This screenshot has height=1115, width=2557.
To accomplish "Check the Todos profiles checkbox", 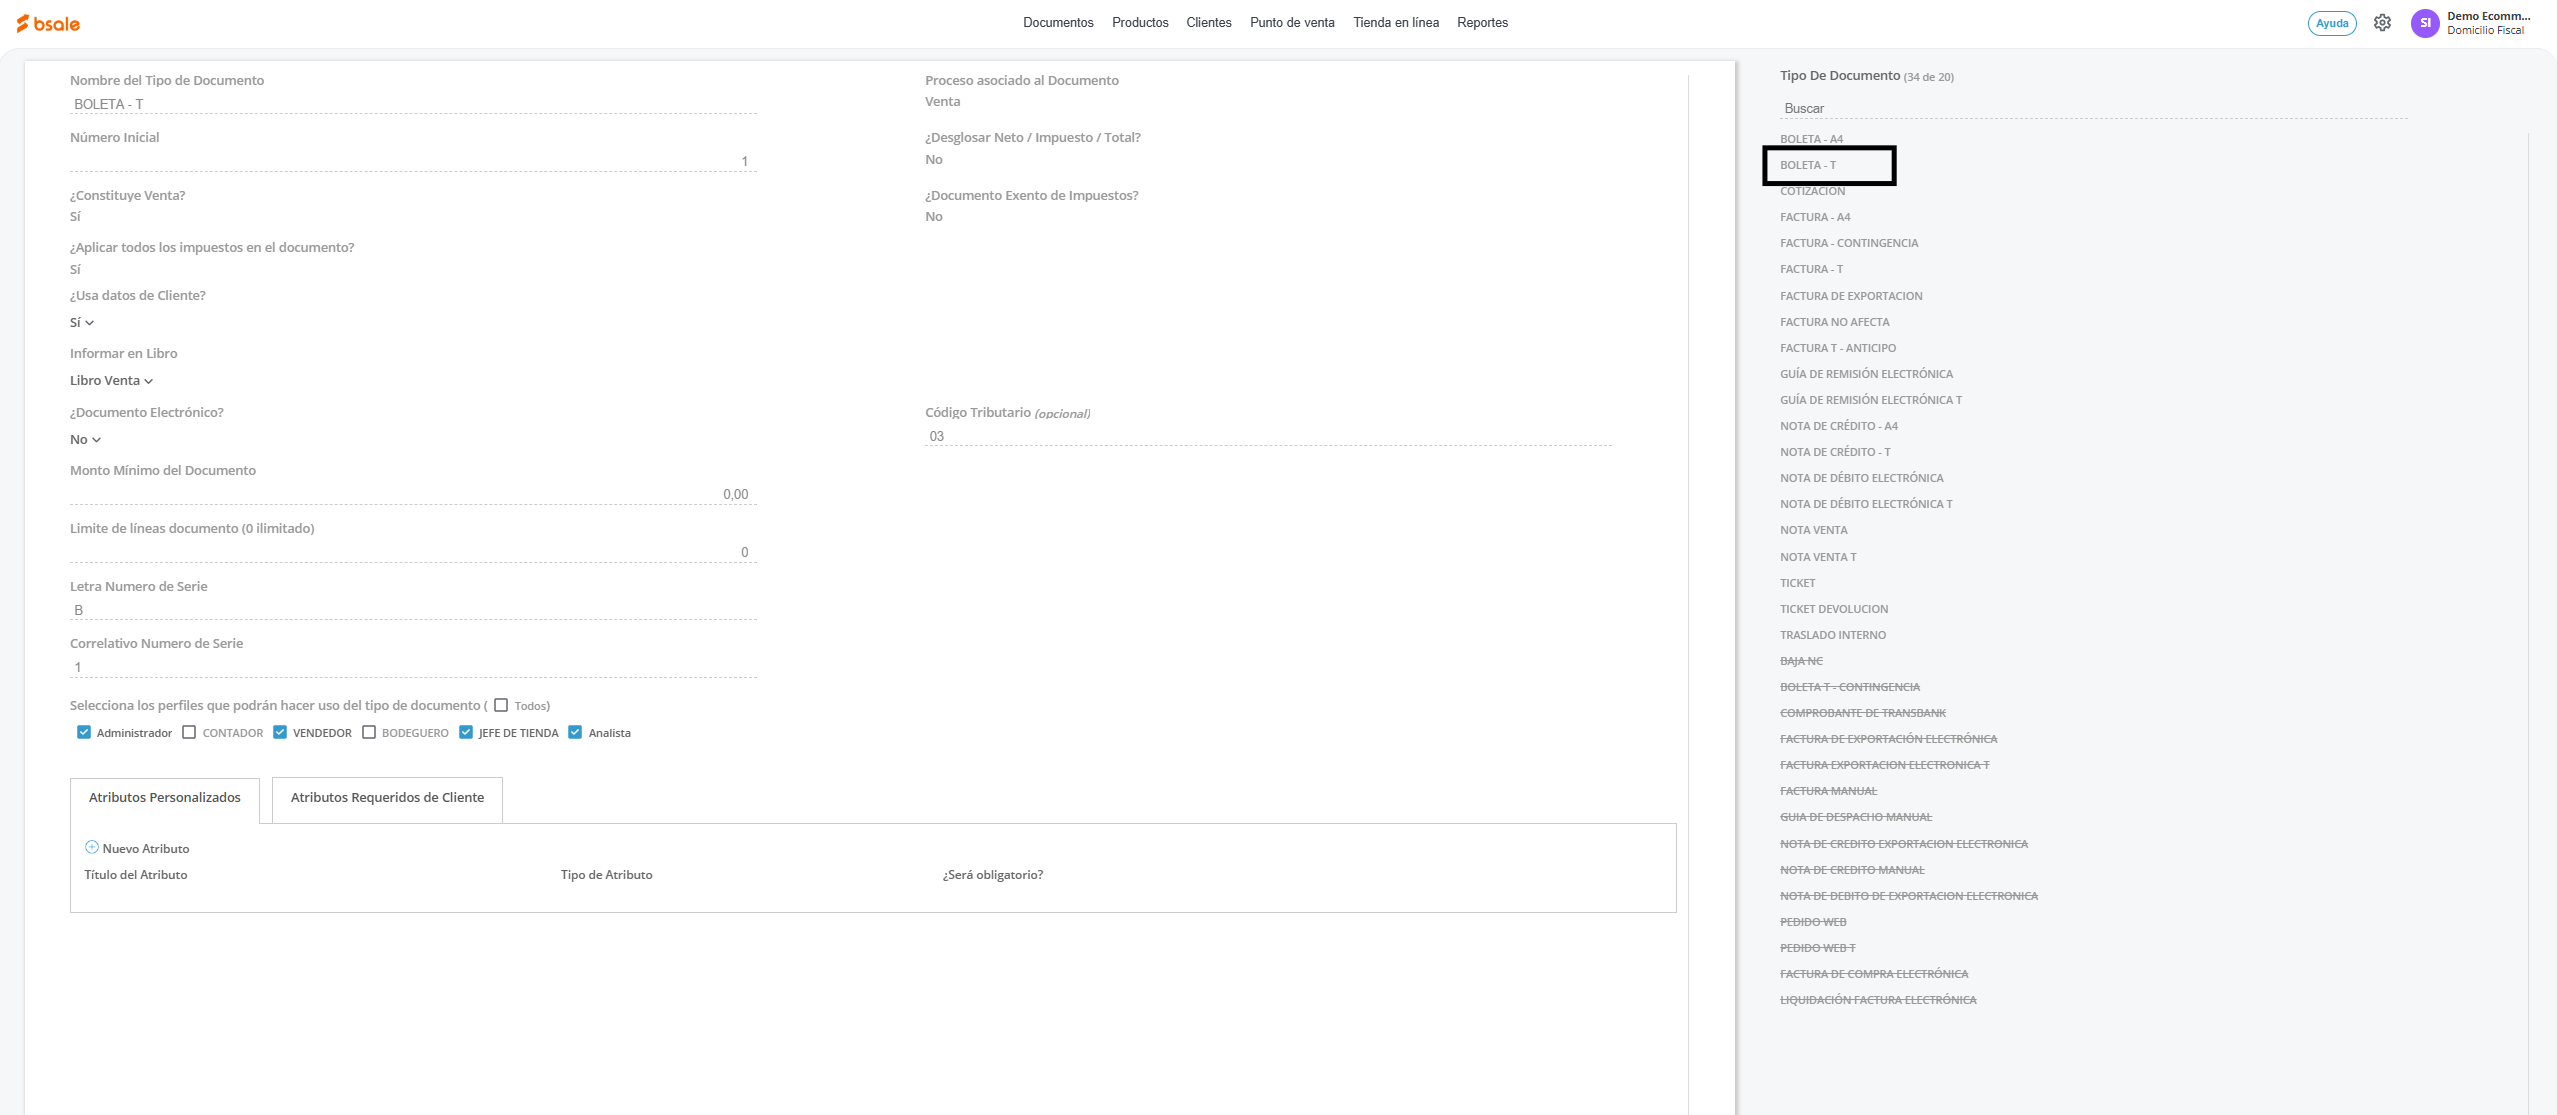I will [501, 705].
